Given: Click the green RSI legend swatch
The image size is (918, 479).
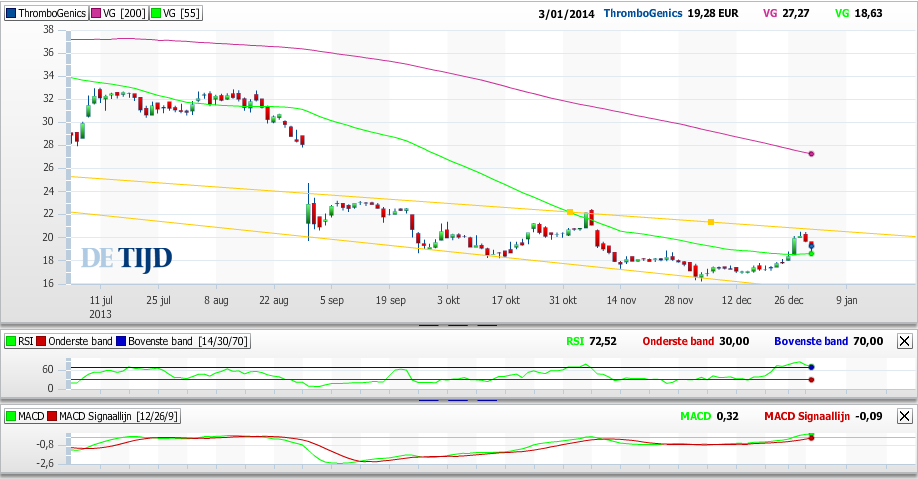Looking at the screenshot, I should point(11,341).
